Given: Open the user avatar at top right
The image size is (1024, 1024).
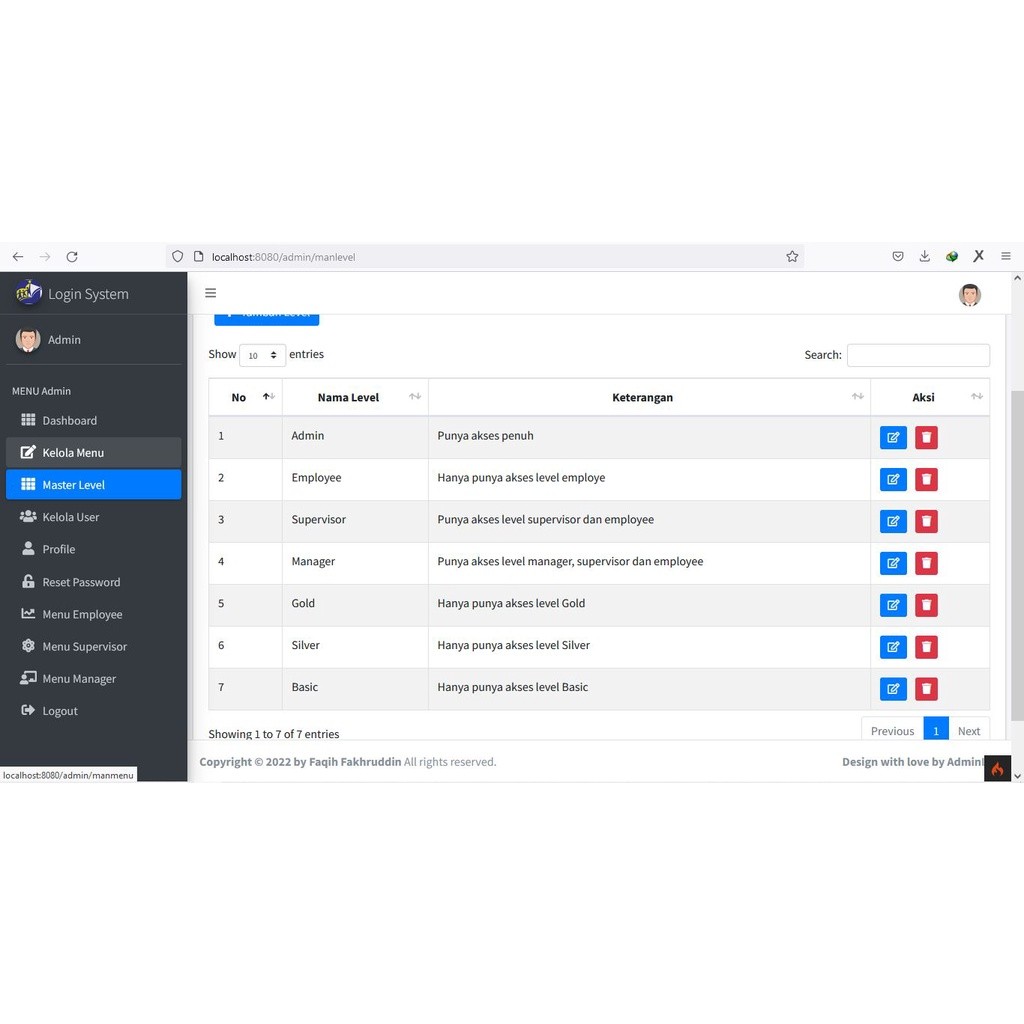Looking at the screenshot, I should [968, 295].
